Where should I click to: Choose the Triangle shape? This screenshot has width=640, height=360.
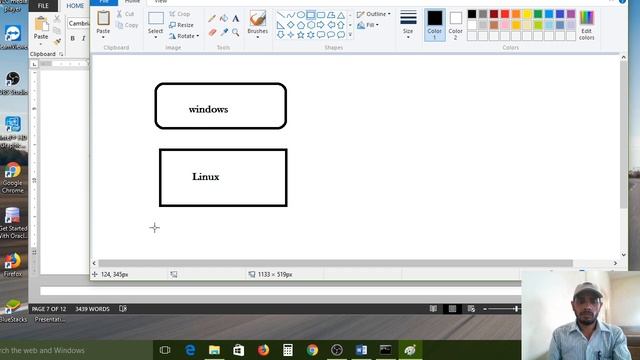tap(341, 15)
